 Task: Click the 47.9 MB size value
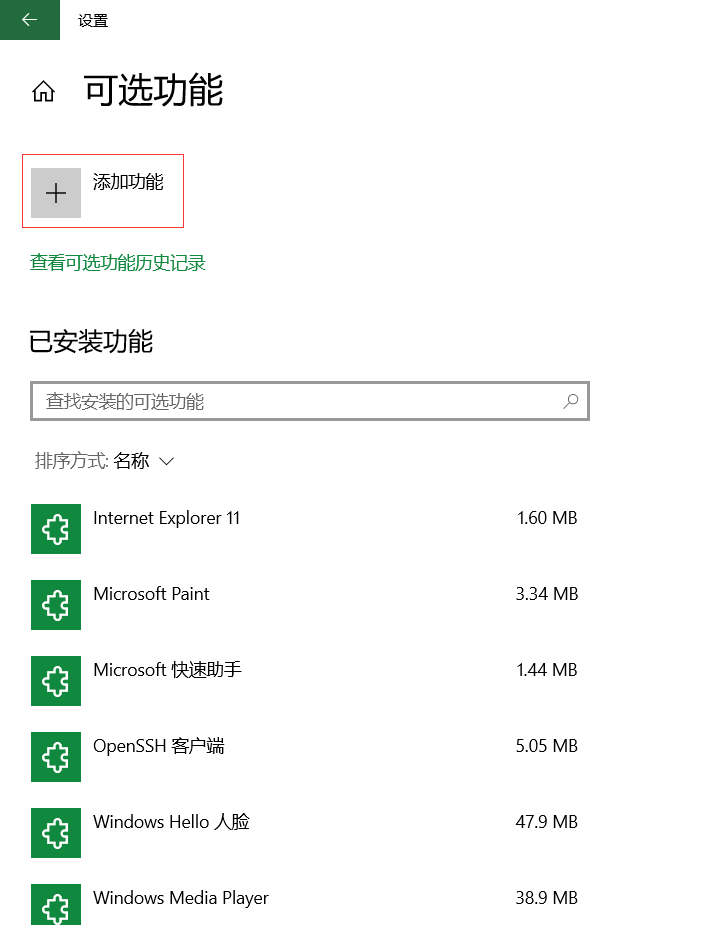(x=547, y=822)
